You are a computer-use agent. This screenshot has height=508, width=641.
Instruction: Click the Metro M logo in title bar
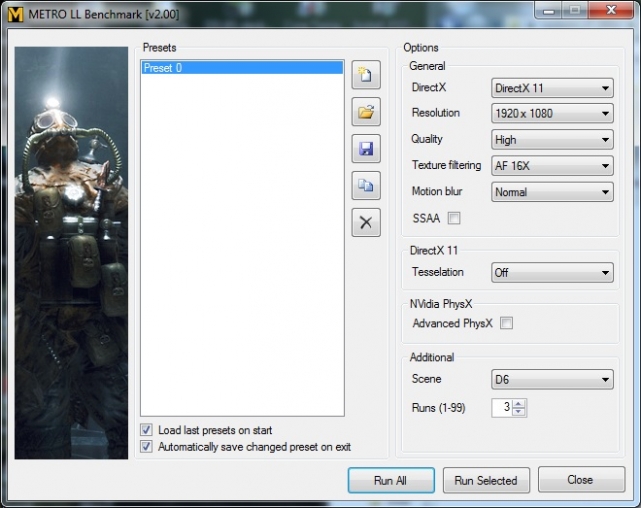[x=16, y=15]
